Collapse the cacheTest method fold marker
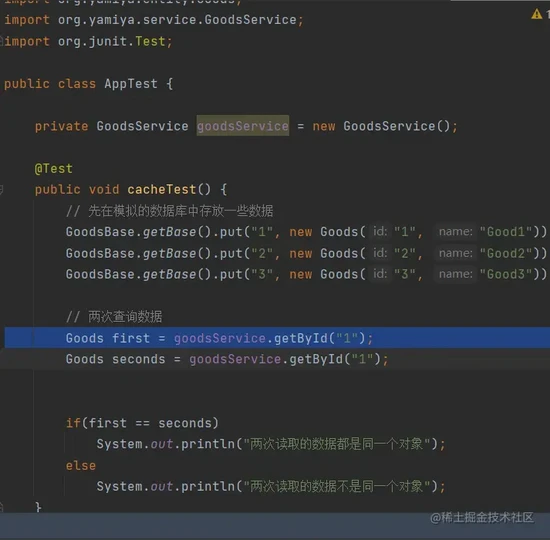The width and height of the screenshot is (550, 540). click(x=1, y=190)
